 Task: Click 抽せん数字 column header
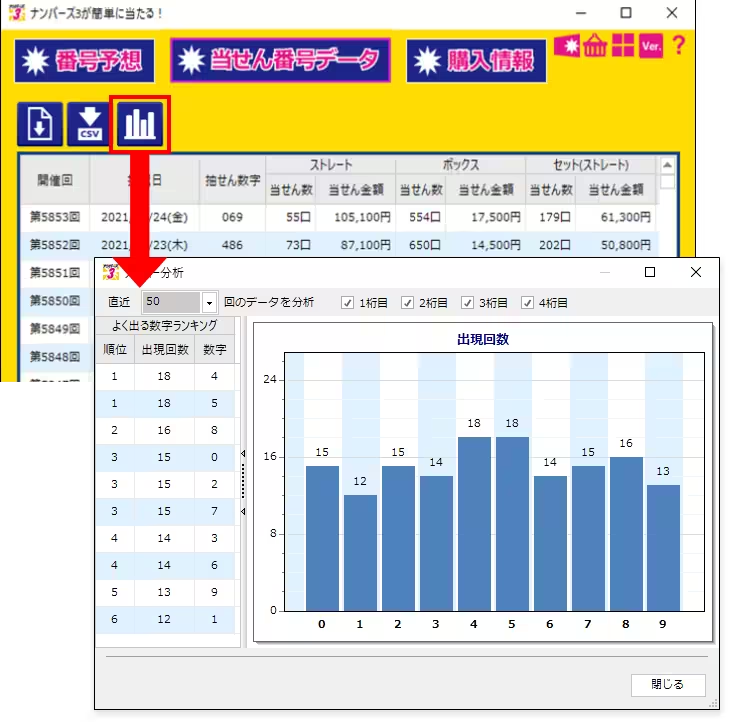pyautogui.click(x=232, y=180)
